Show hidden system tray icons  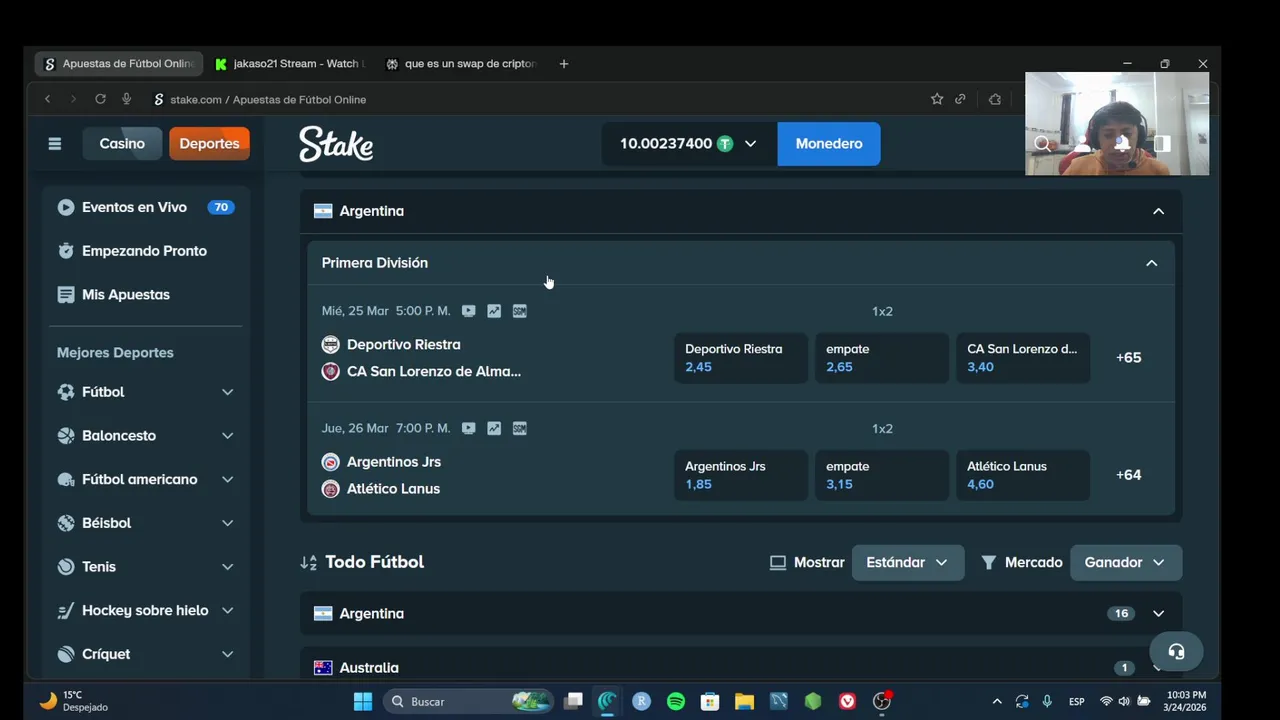pyautogui.click(x=996, y=701)
